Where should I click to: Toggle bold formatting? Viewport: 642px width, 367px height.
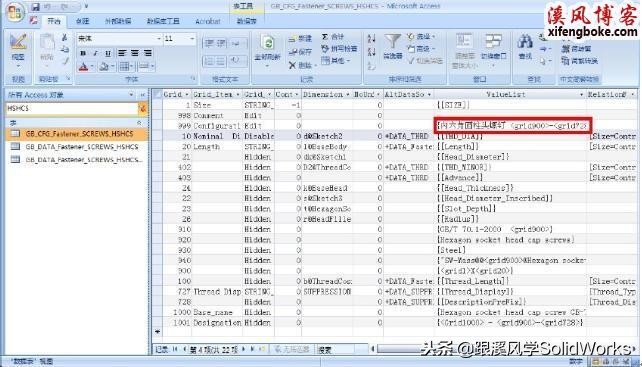coord(83,53)
